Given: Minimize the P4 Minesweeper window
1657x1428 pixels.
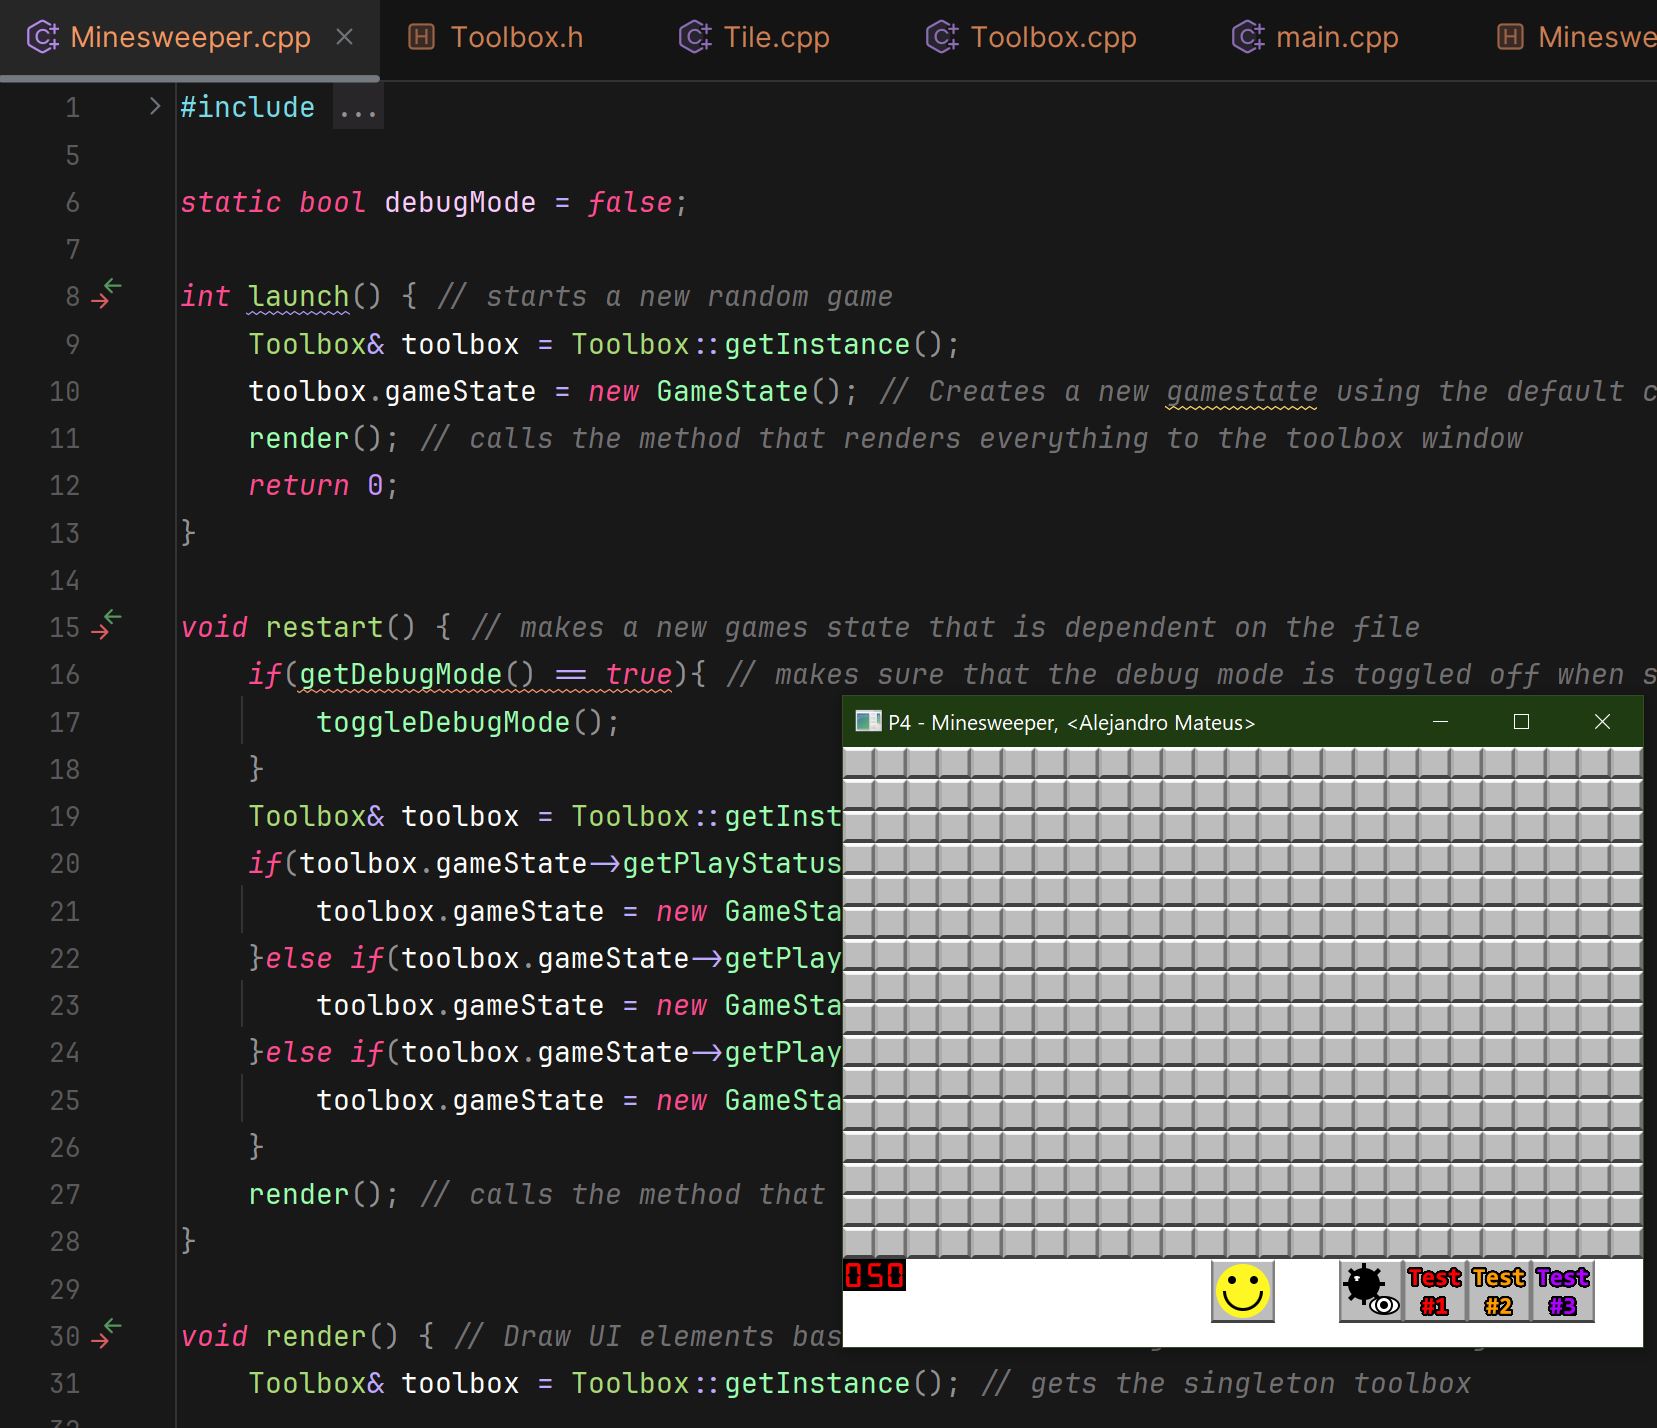Looking at the screenshot, I should click(x=1440, y=722).
